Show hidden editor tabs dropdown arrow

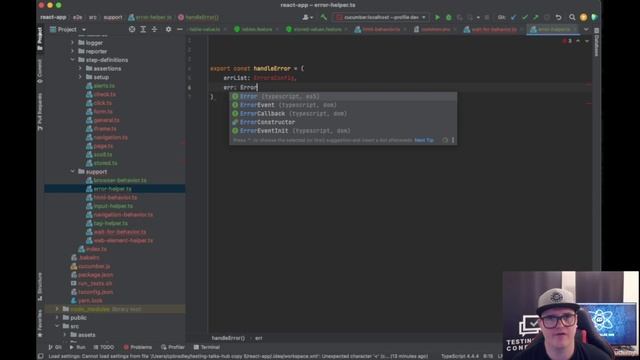point(586,29)
